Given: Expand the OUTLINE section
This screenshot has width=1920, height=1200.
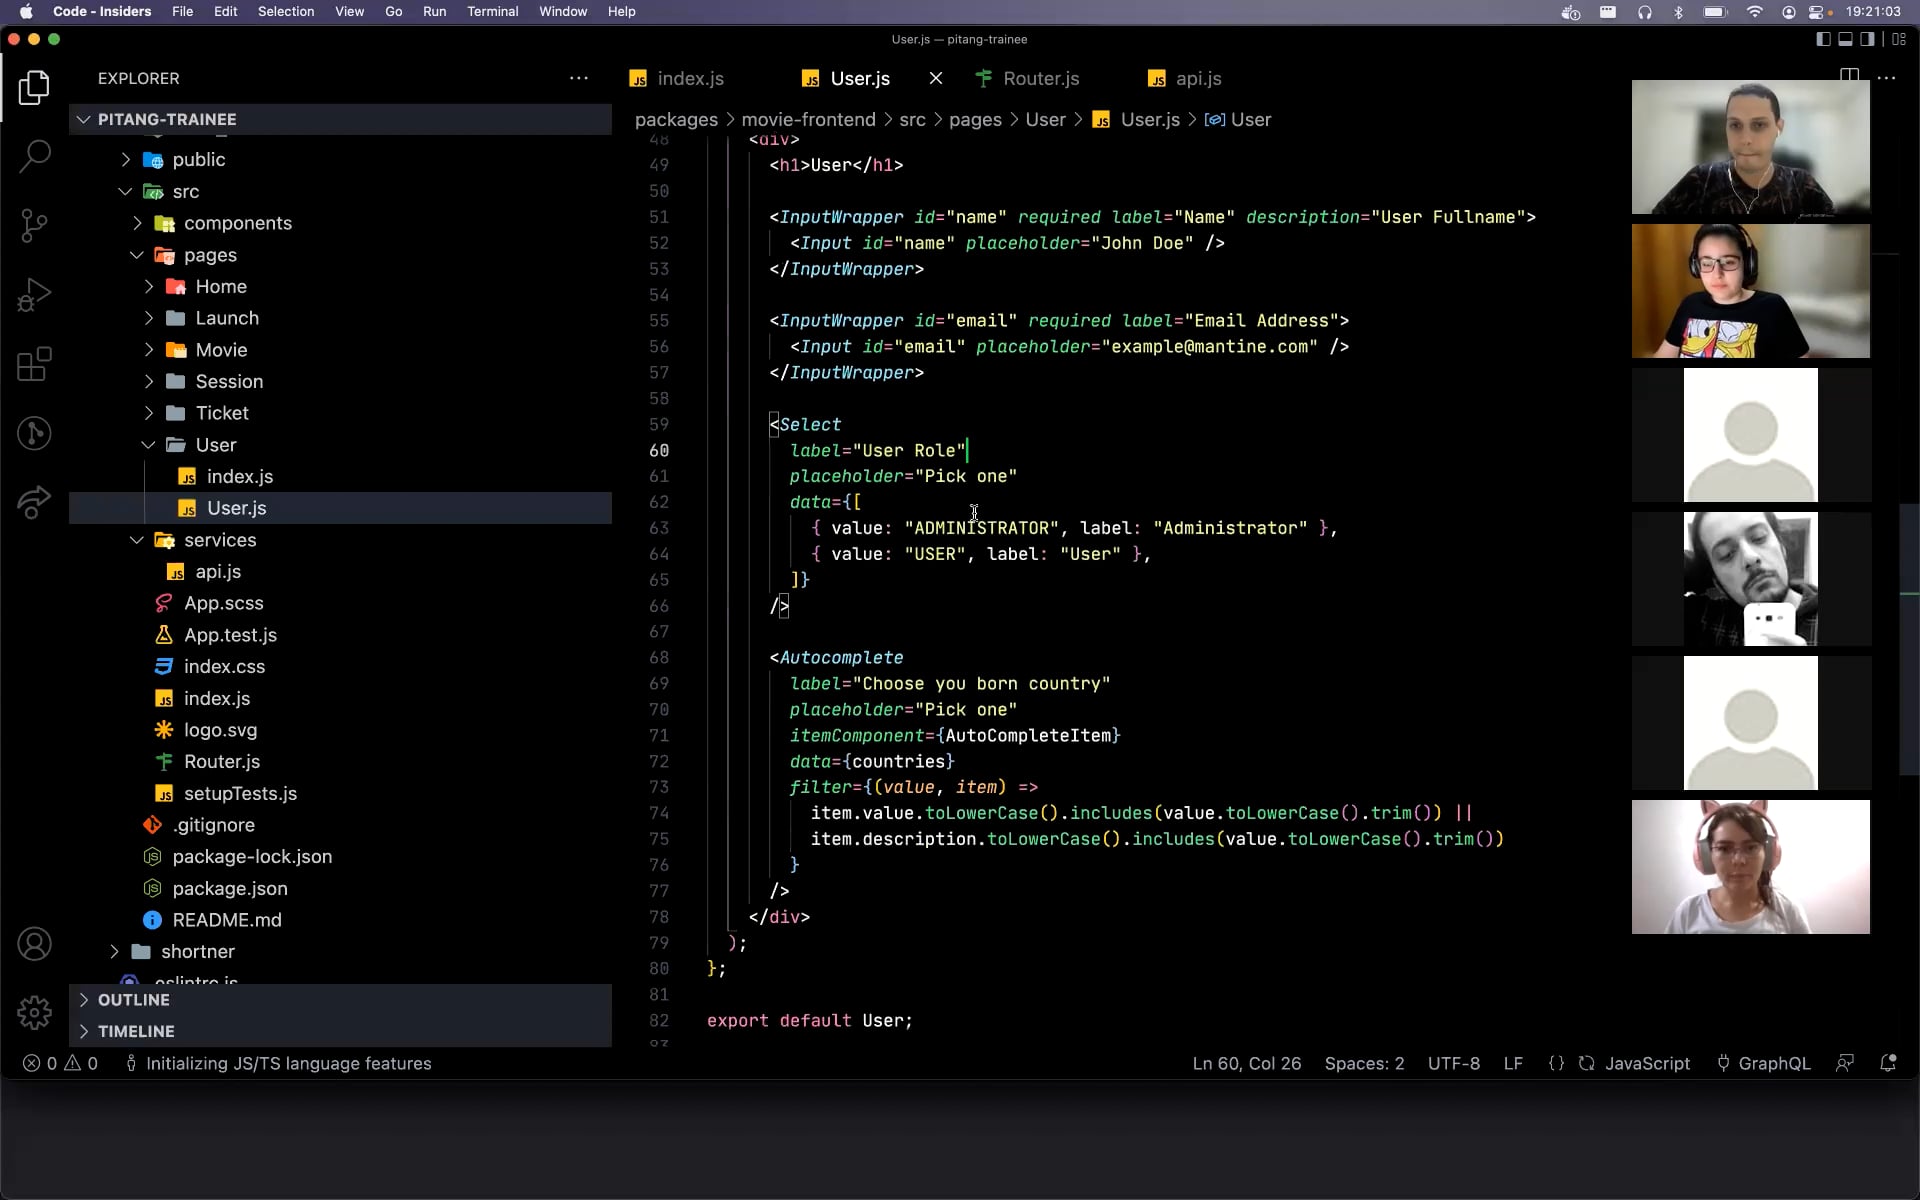Looking at the screenshot, I should (x=340, y=1000).
